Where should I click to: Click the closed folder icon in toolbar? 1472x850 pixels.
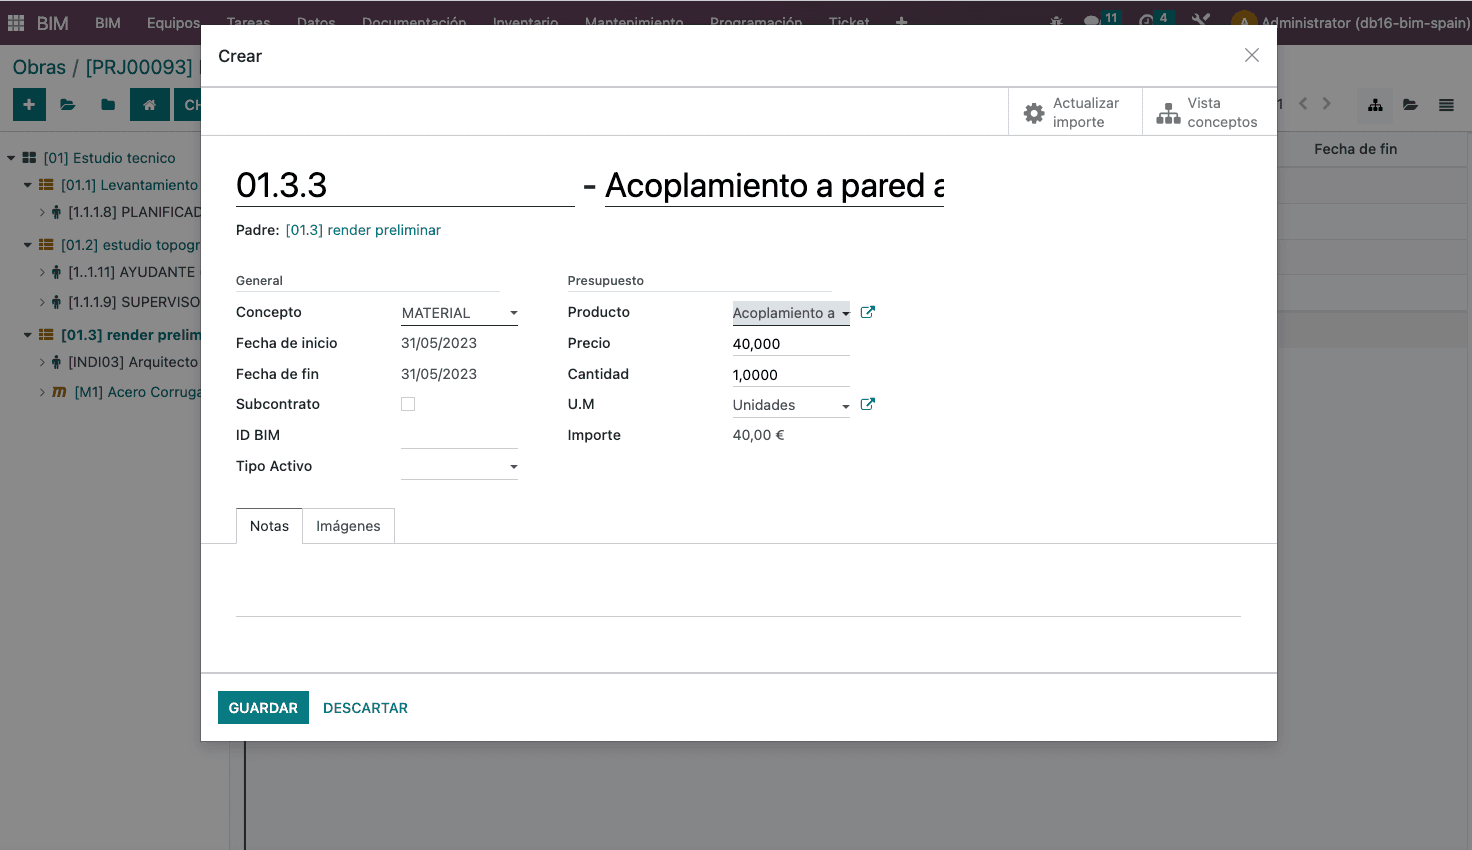pos(108,105)
